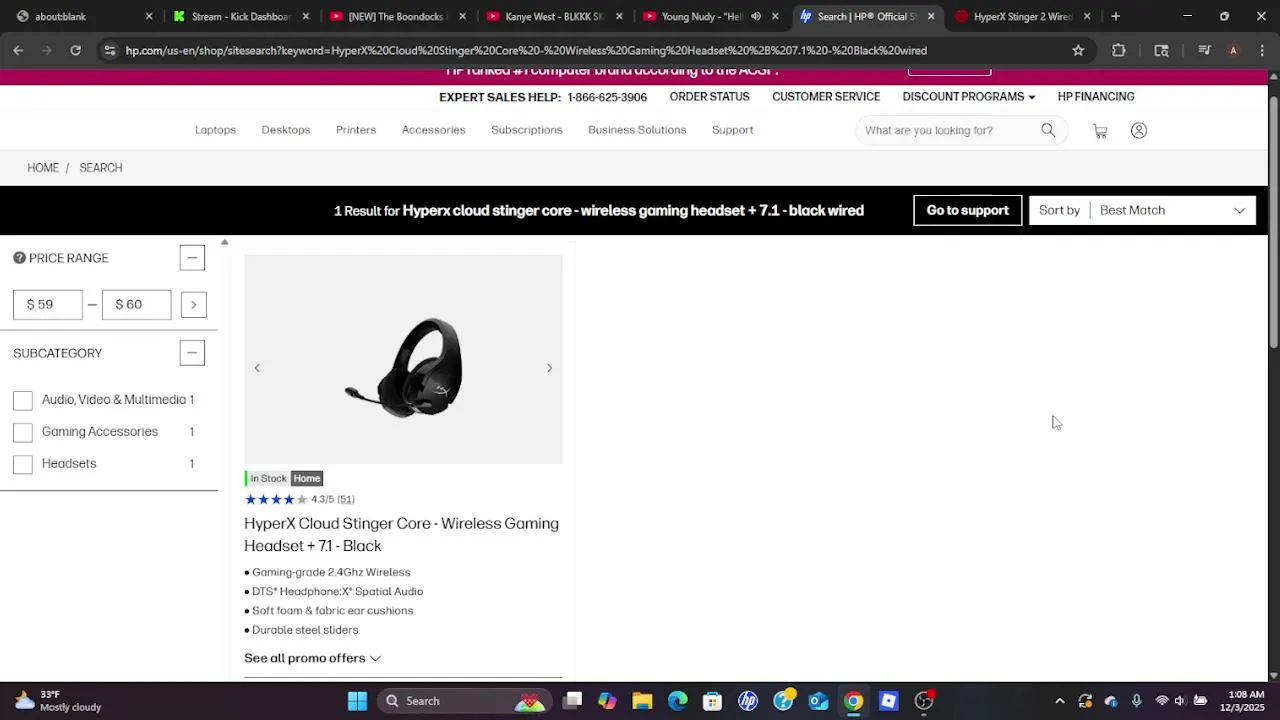Screen dimensions: 1280x720
Task: Show previous product image of the headset
Action: pyautogui.click(x=257, y=368)
